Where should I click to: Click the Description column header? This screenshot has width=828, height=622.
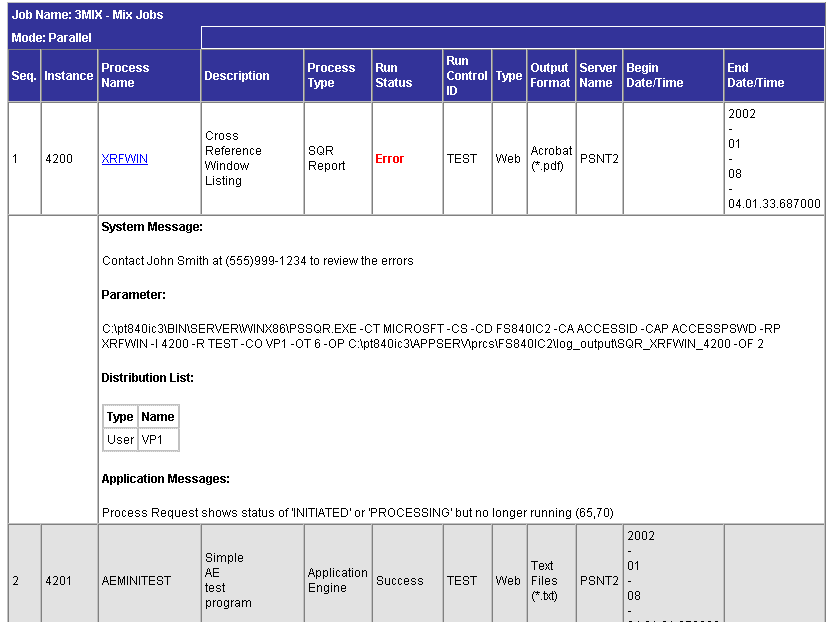237,75
